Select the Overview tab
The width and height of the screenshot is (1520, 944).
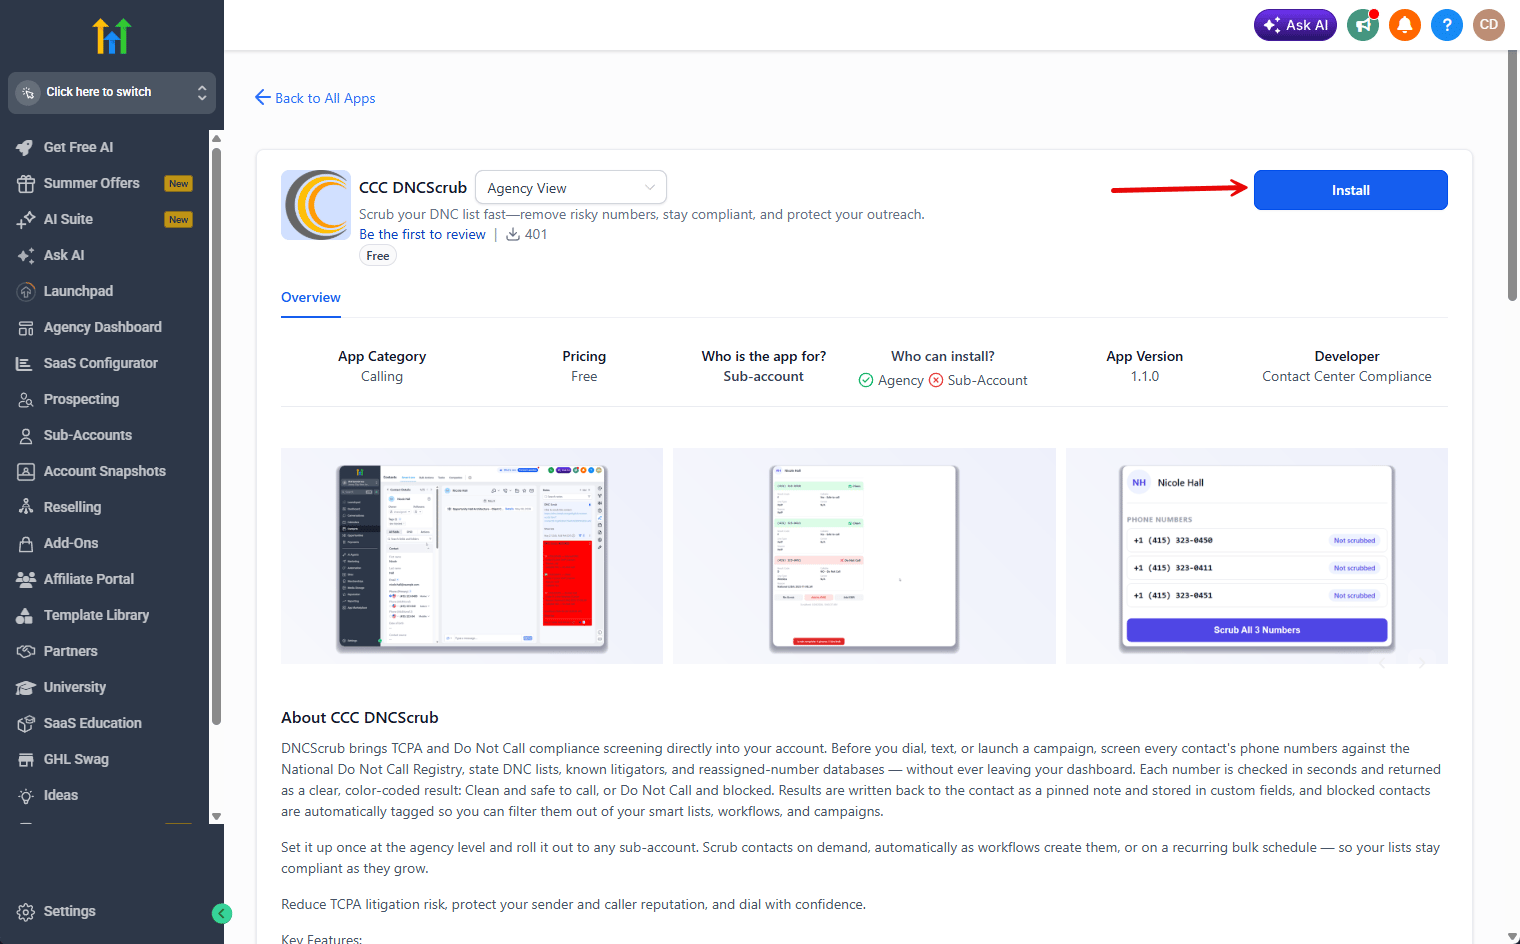point(311,297)
